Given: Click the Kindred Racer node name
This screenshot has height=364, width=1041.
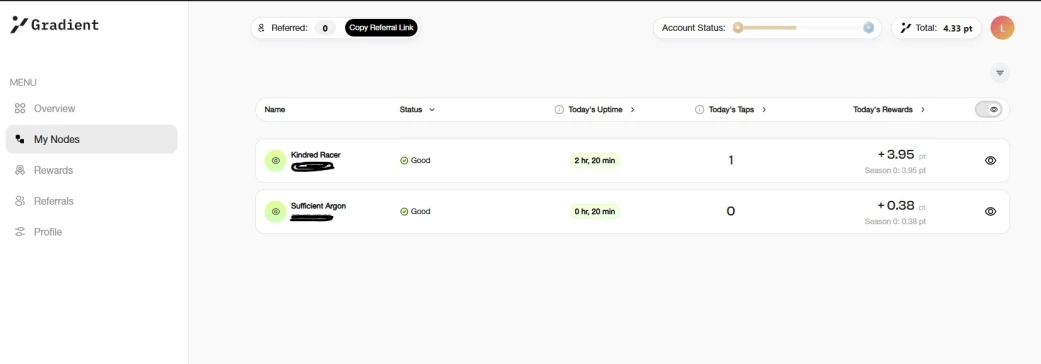Looking at the screenshot, I should pos(315,155).
